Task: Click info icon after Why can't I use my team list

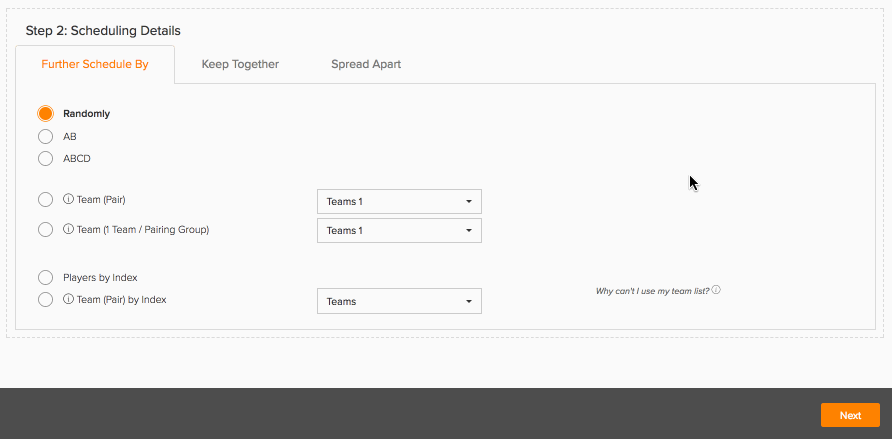Action: point(716,290)
